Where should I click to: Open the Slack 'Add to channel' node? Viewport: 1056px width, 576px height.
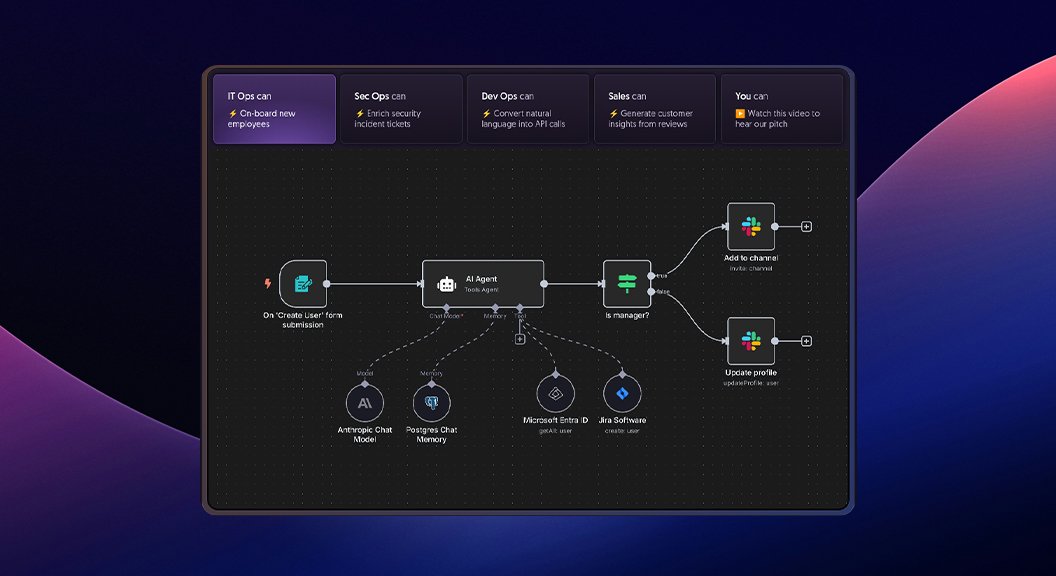(751, 226)
